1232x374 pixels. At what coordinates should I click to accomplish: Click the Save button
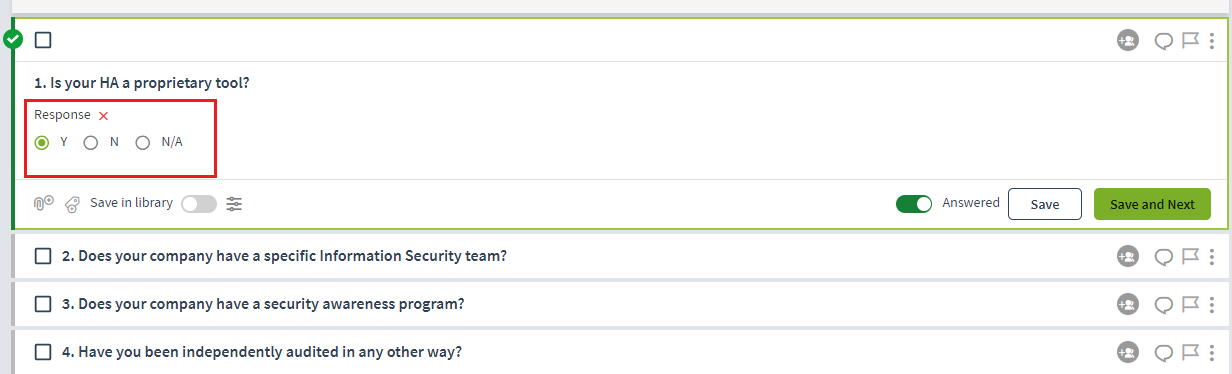point(1045,204)
